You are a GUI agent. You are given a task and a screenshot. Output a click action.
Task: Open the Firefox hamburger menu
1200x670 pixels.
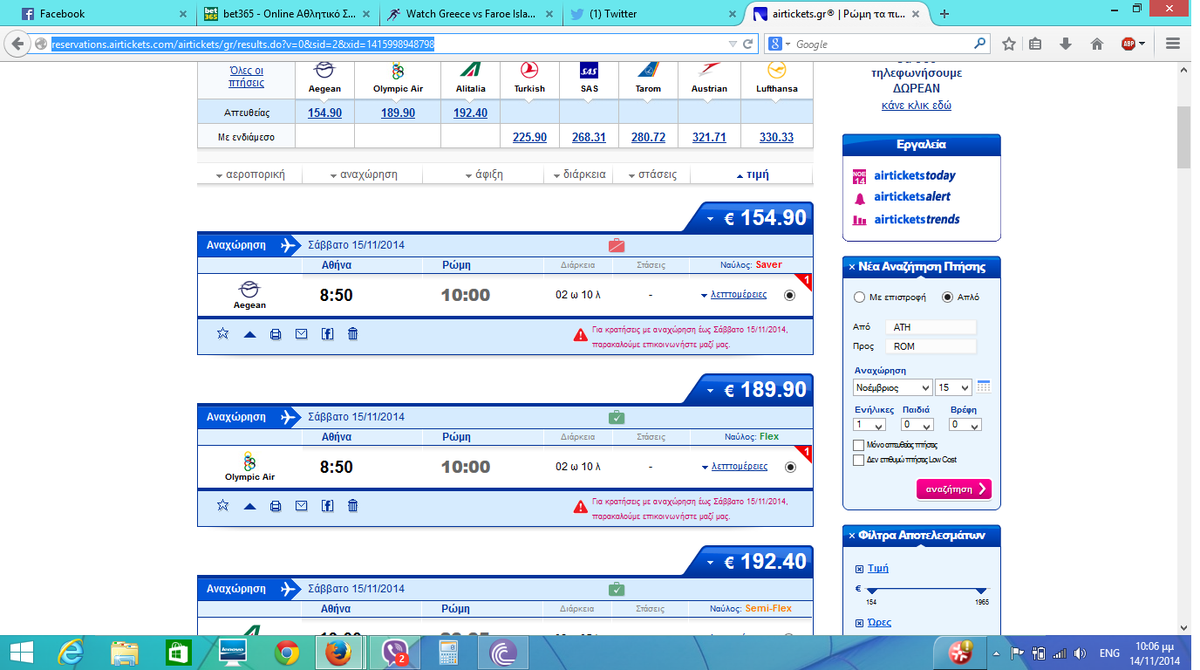pos(1173,44)
